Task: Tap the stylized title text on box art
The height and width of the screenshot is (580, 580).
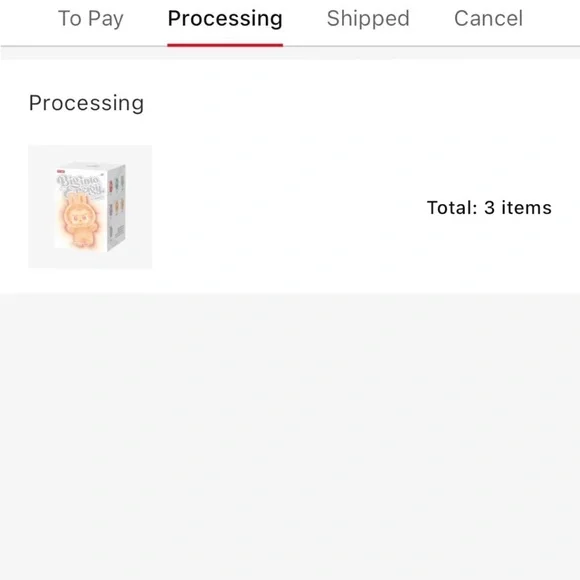Action: pyautogui.click(x=80, y=185)
